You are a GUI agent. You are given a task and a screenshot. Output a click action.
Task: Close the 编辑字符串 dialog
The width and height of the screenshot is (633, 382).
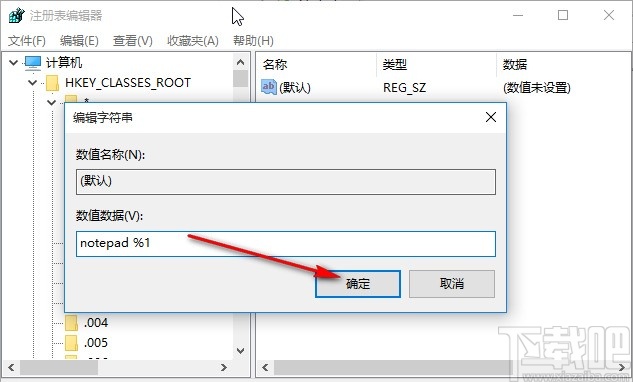tap(491, 118)
